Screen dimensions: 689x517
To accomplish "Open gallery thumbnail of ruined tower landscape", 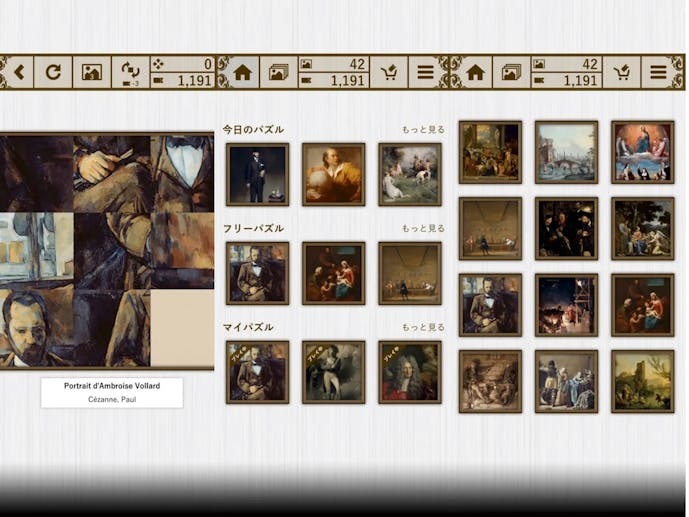I will 642,381.
